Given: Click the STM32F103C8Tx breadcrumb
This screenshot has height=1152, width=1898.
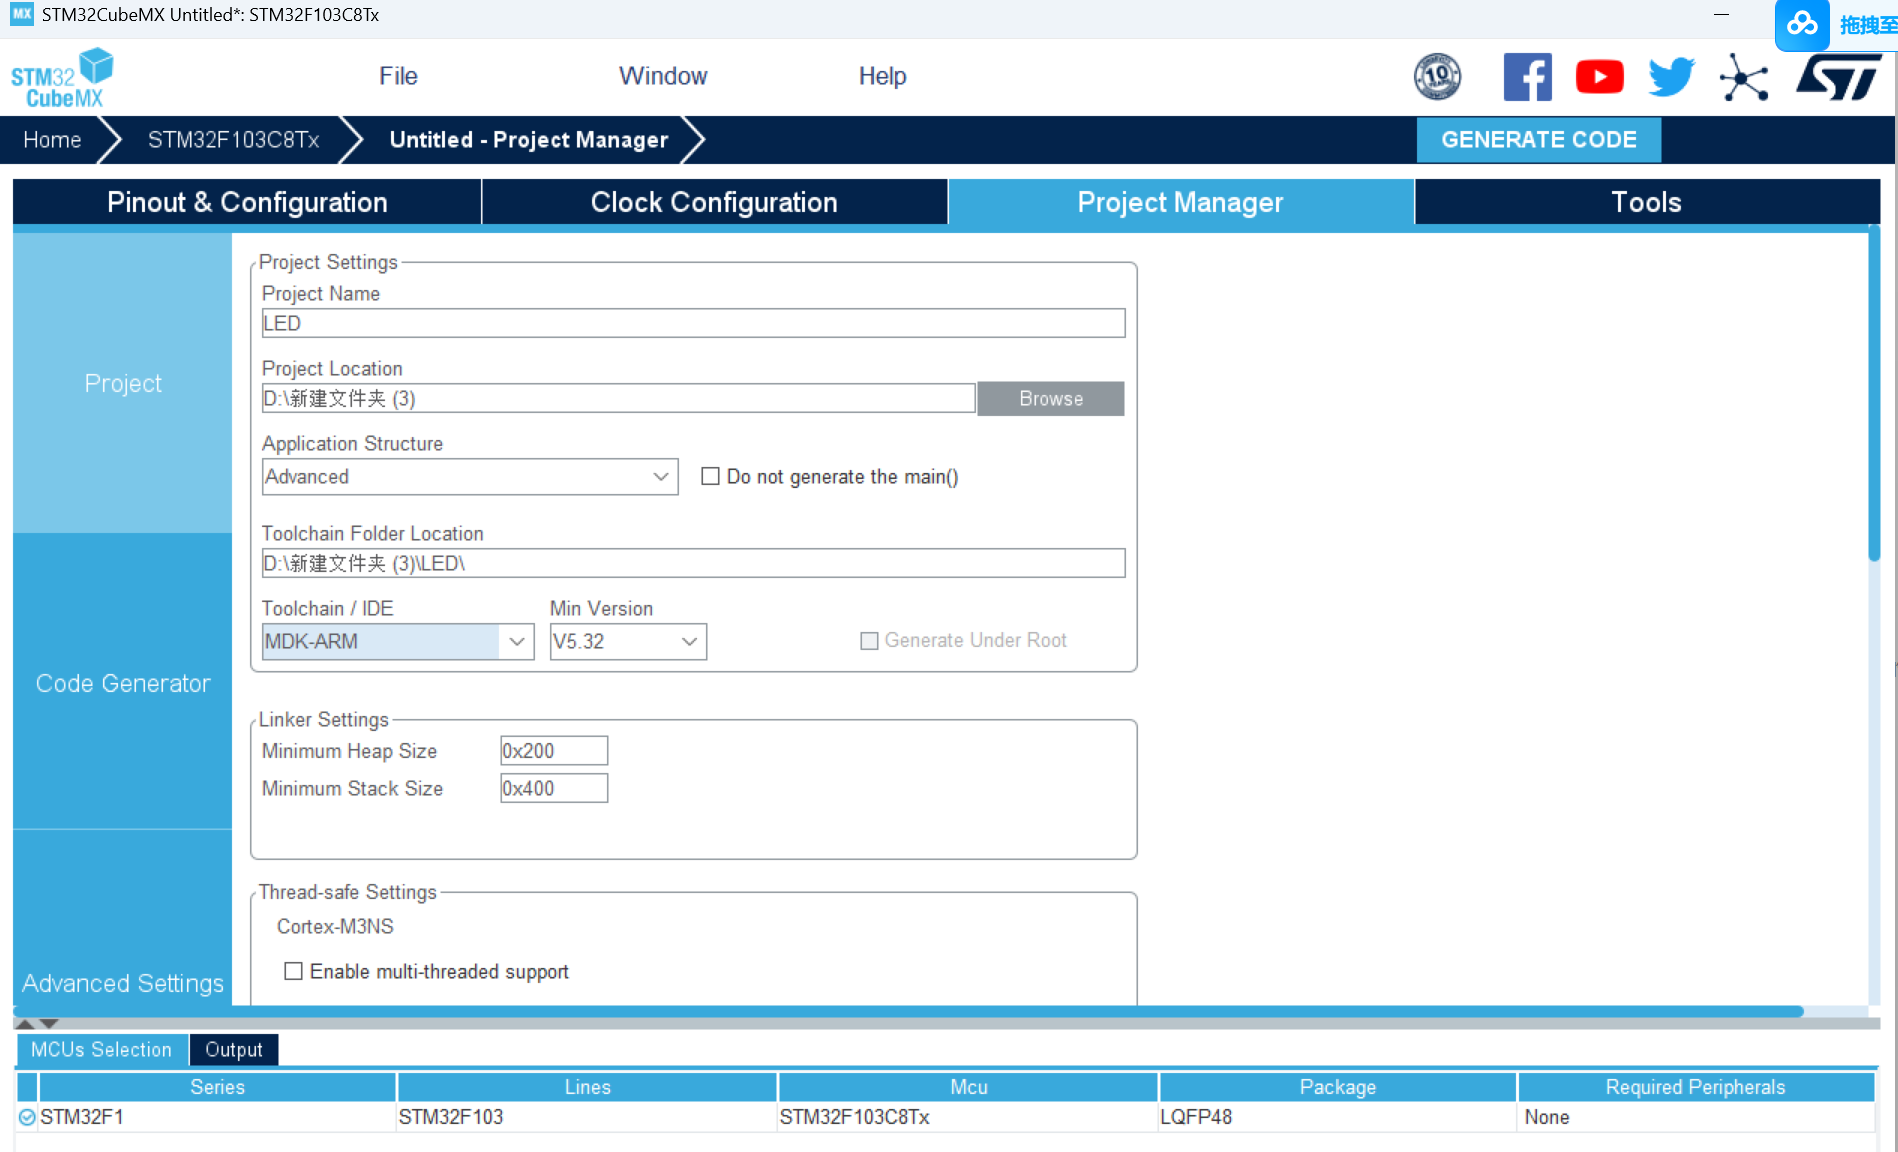Looking at the screenshot, I should tap(234, 140).
